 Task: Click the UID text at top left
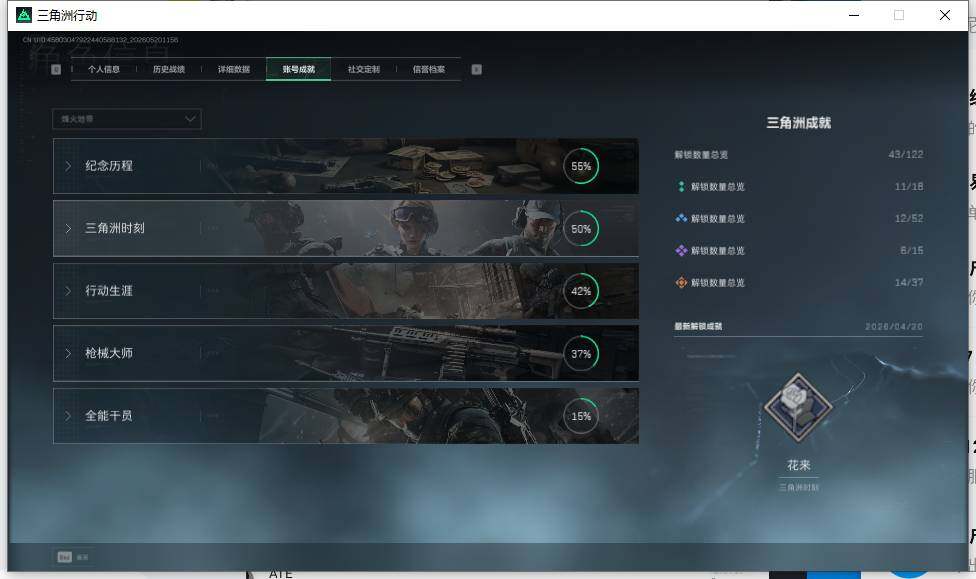(x=100, y=40)
